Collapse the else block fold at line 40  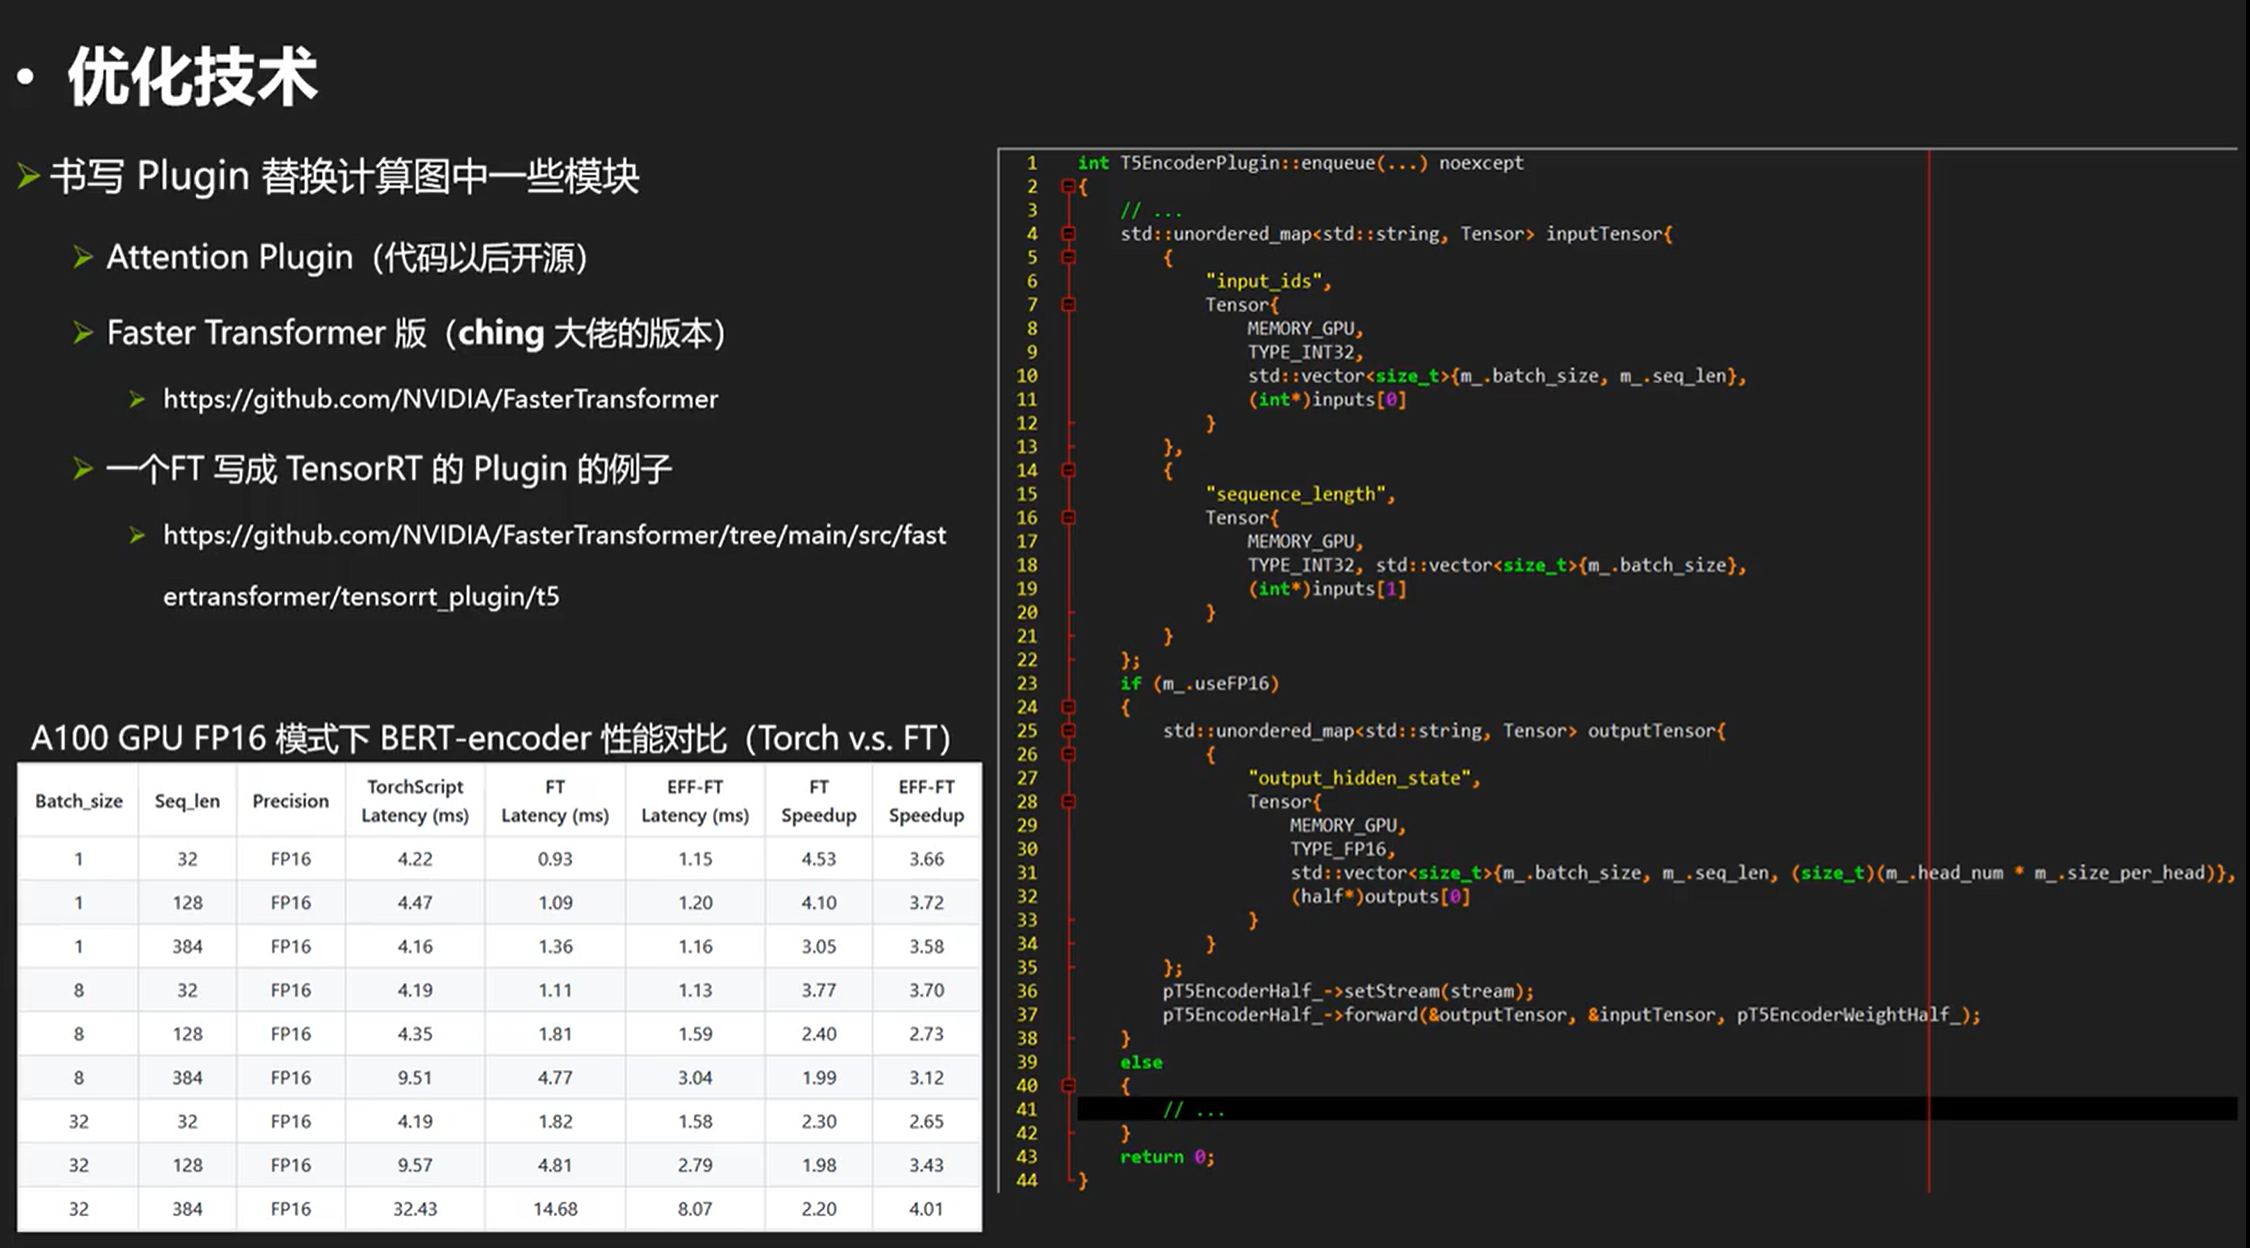point(1068,1086)
